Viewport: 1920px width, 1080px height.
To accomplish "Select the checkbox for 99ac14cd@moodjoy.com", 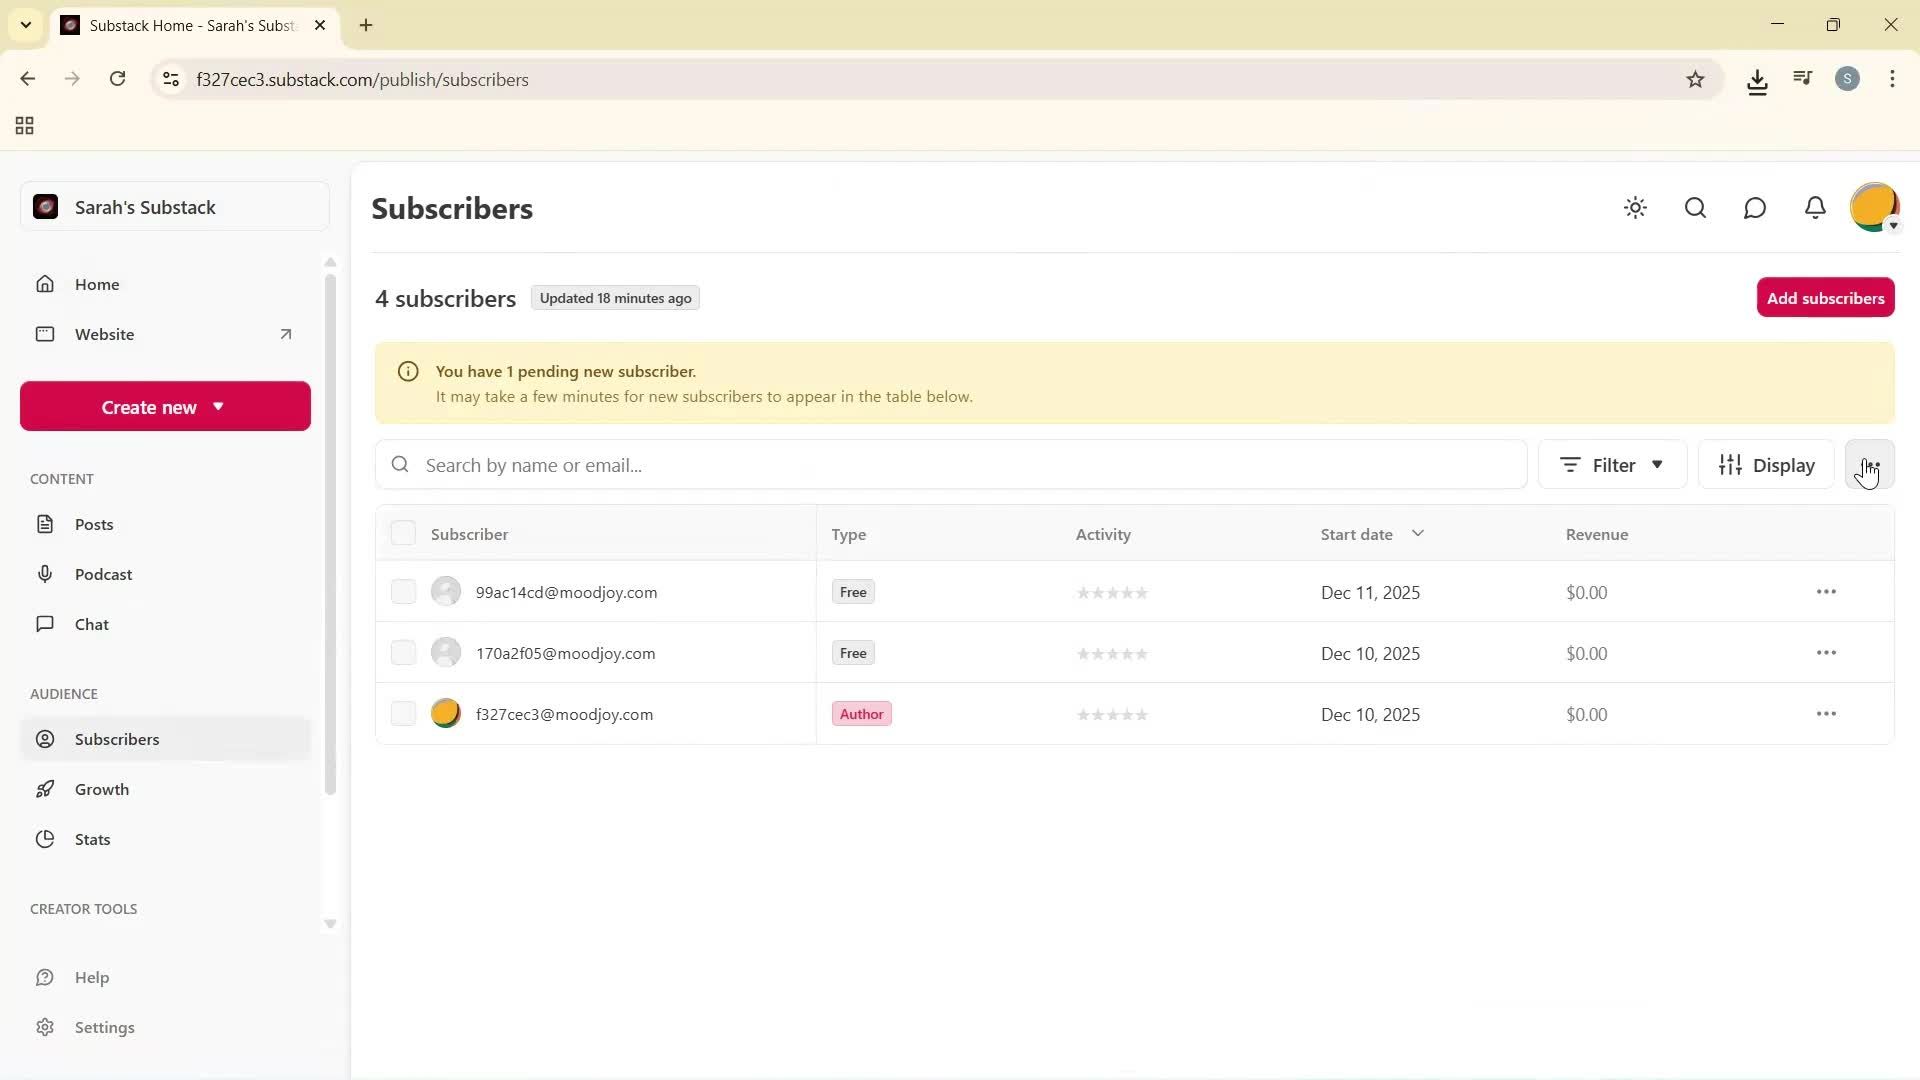I will 403,591.
